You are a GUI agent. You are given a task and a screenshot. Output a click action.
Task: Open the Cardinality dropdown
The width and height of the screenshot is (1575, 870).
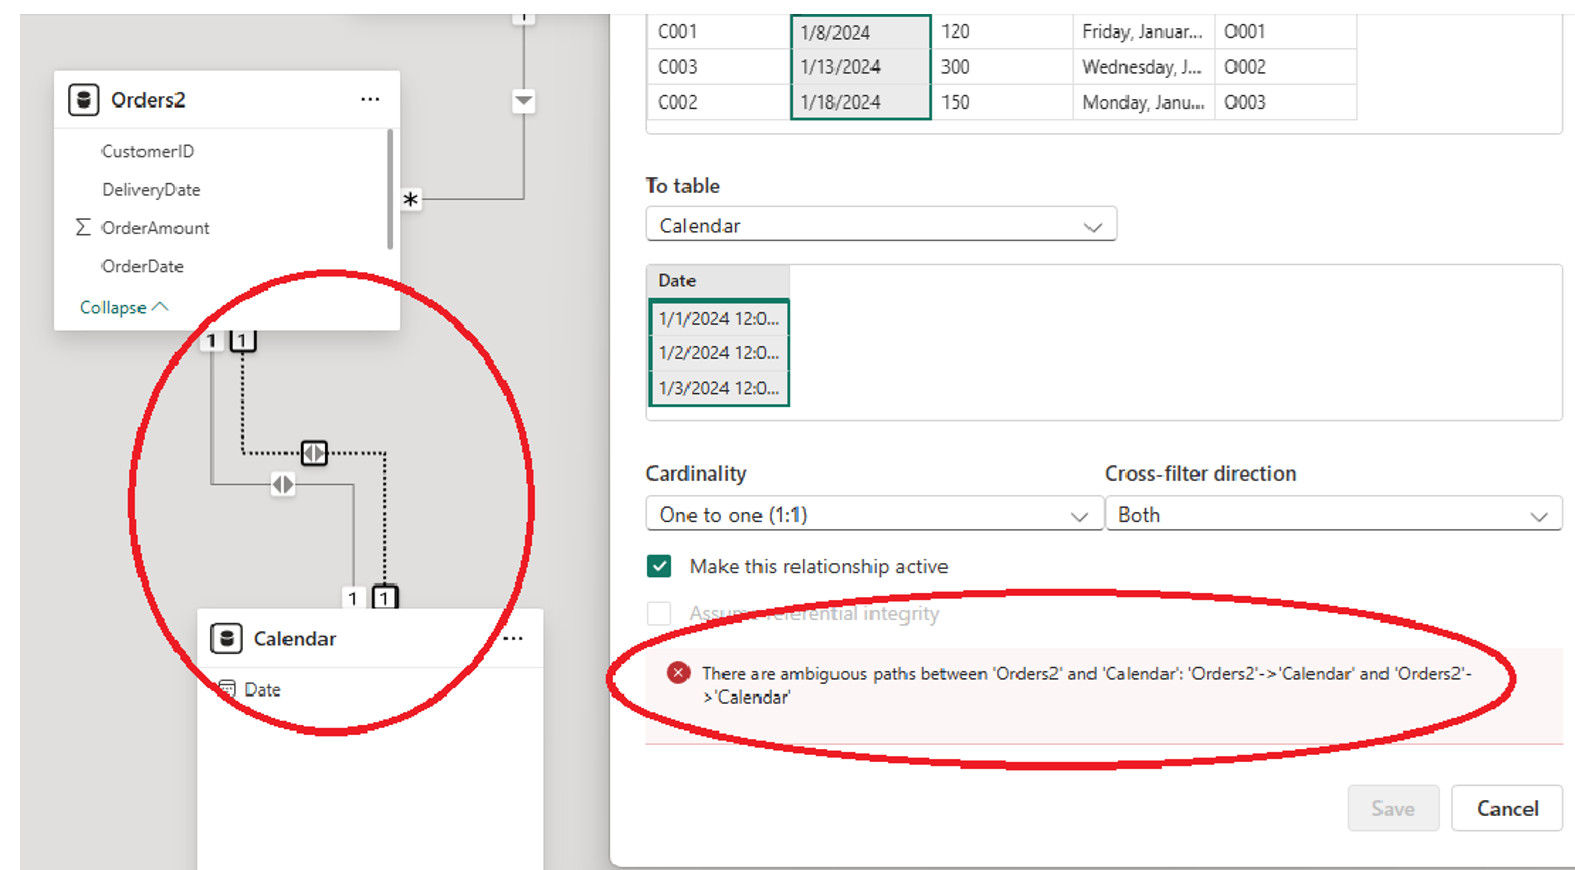point(873,514)
